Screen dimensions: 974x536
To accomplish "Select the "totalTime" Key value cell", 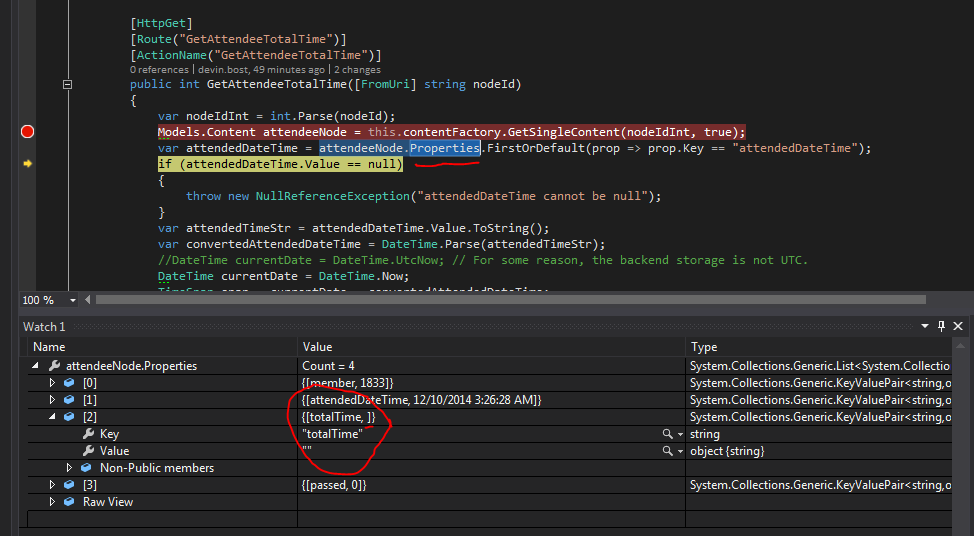I will click(332, 434).
